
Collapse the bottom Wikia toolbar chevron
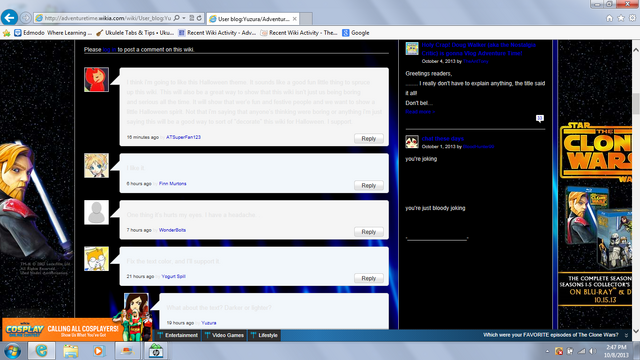627,335
